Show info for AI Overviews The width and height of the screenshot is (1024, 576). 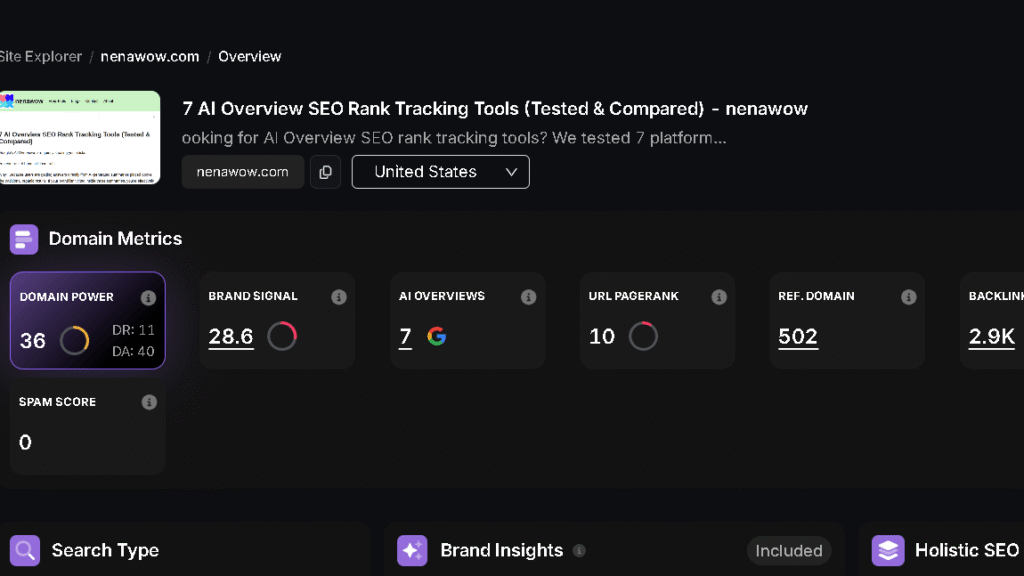tap(528, 297)
